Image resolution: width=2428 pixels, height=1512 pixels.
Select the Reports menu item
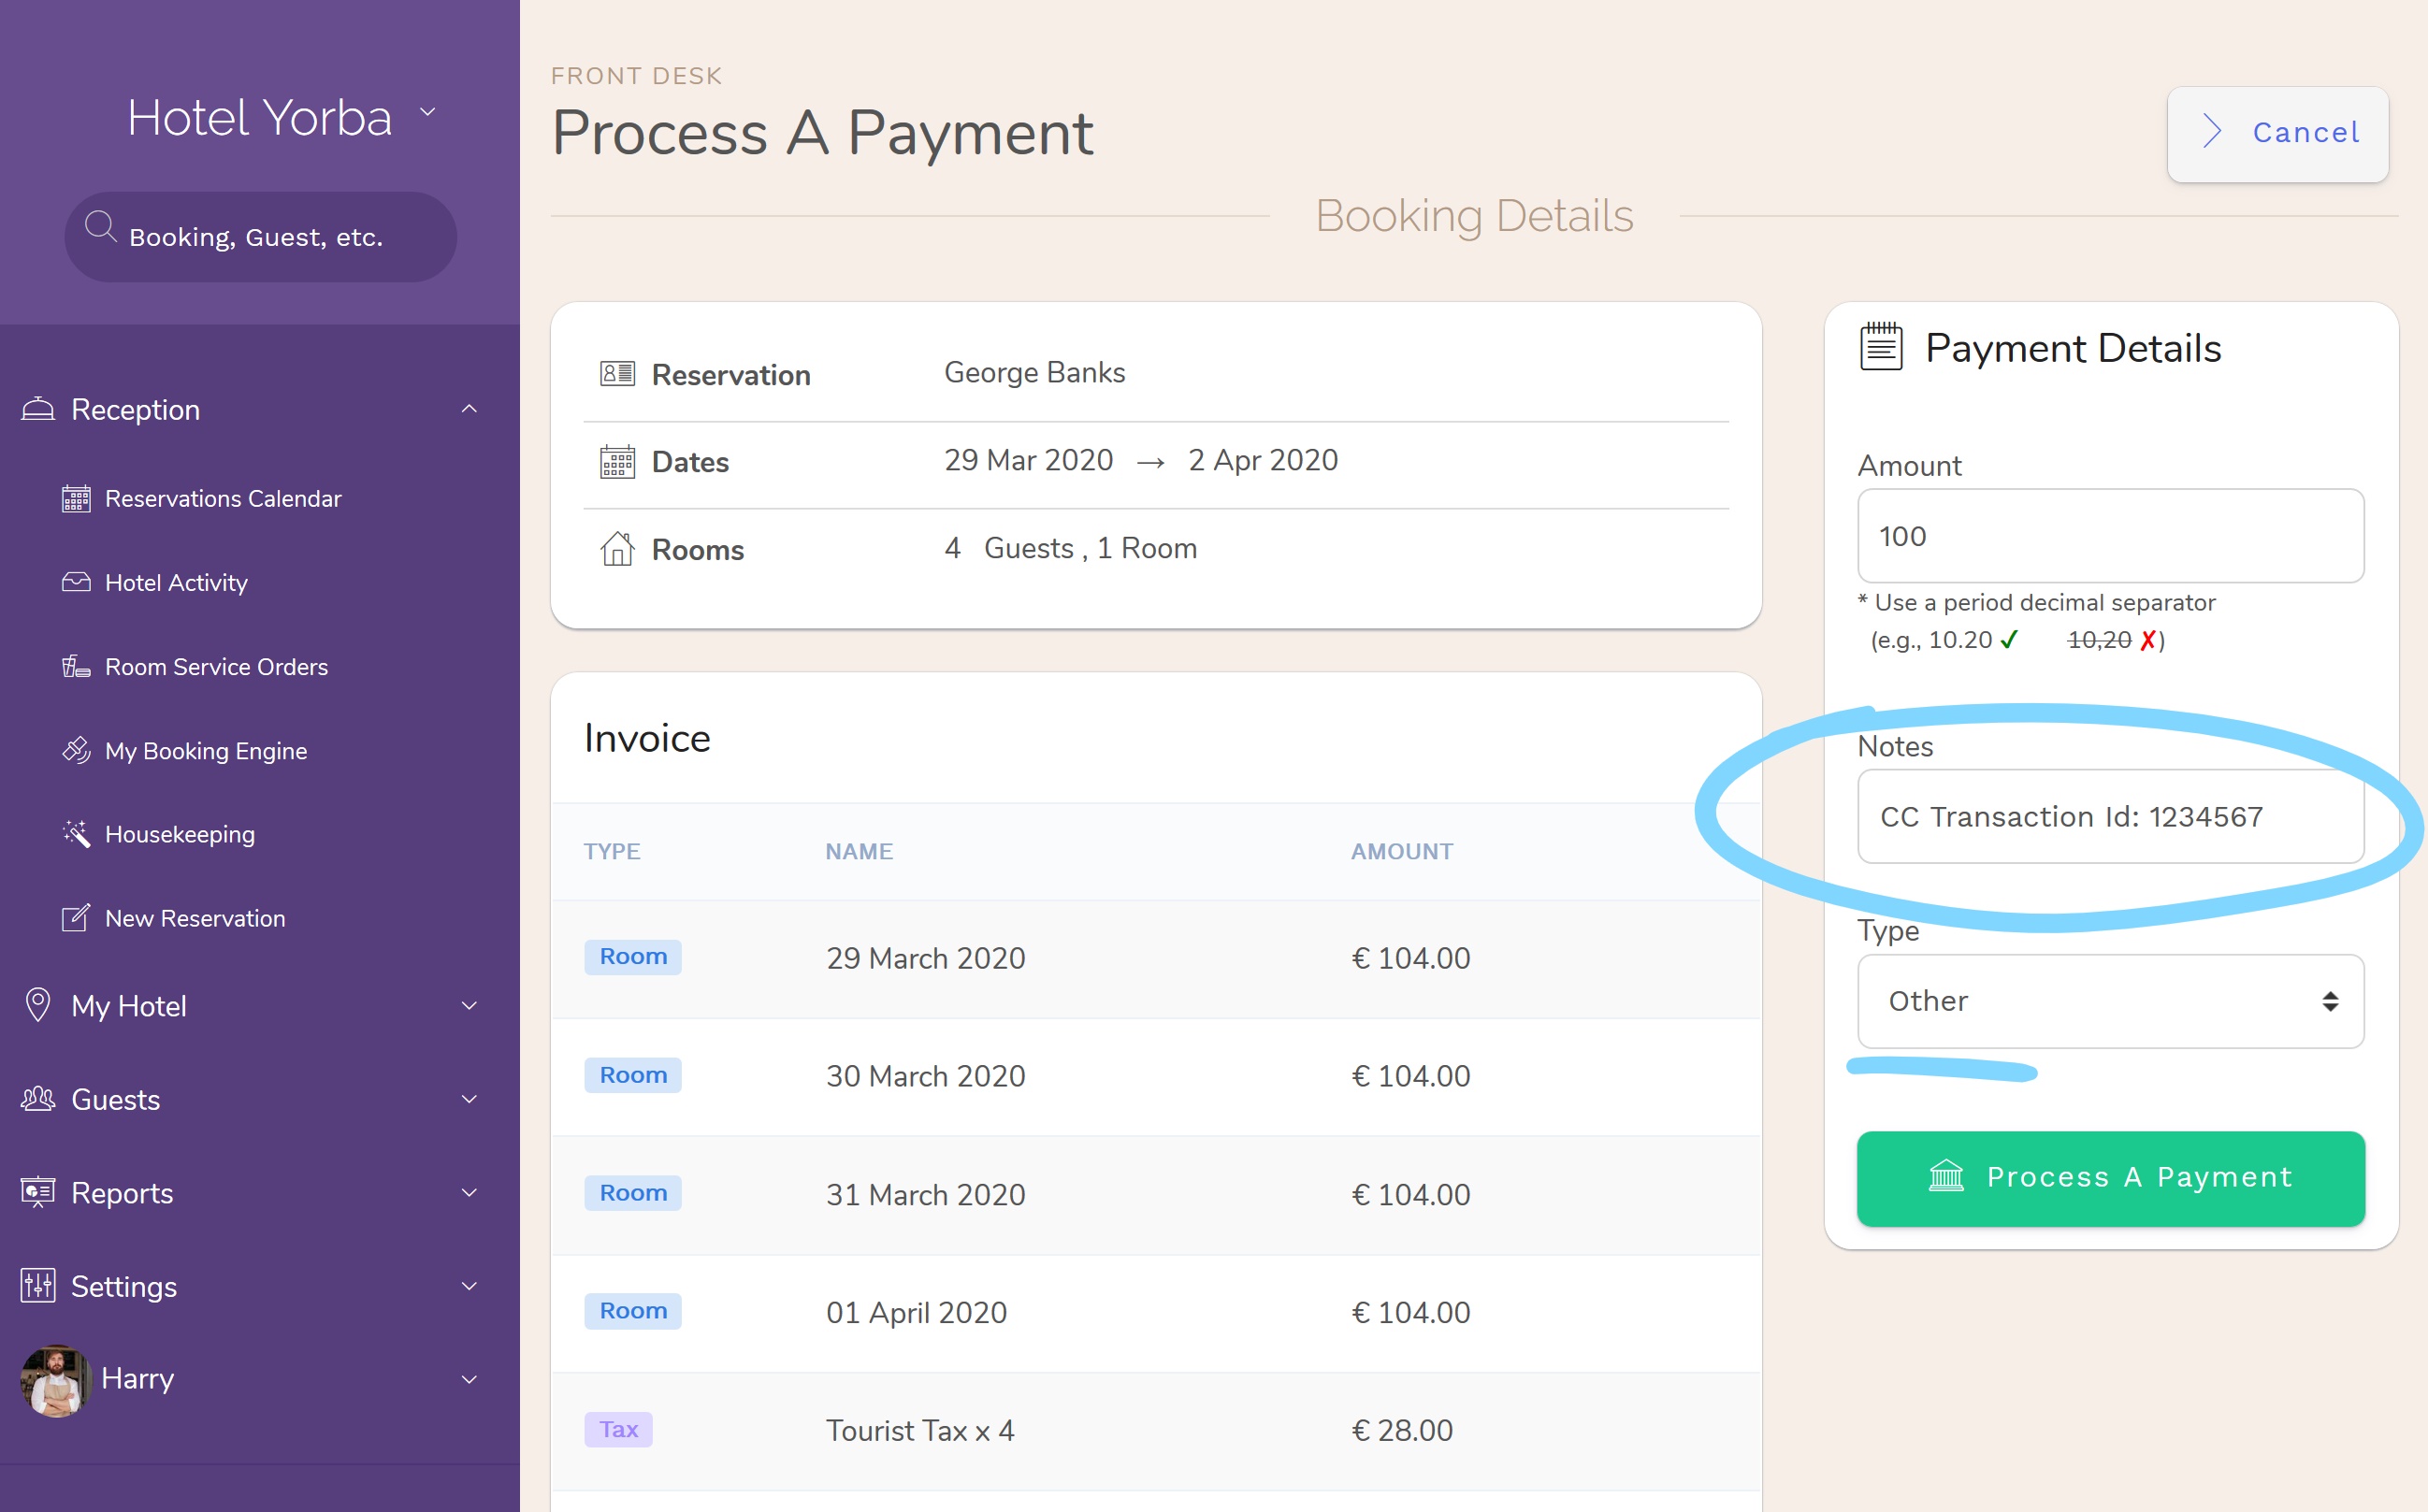122,1193
